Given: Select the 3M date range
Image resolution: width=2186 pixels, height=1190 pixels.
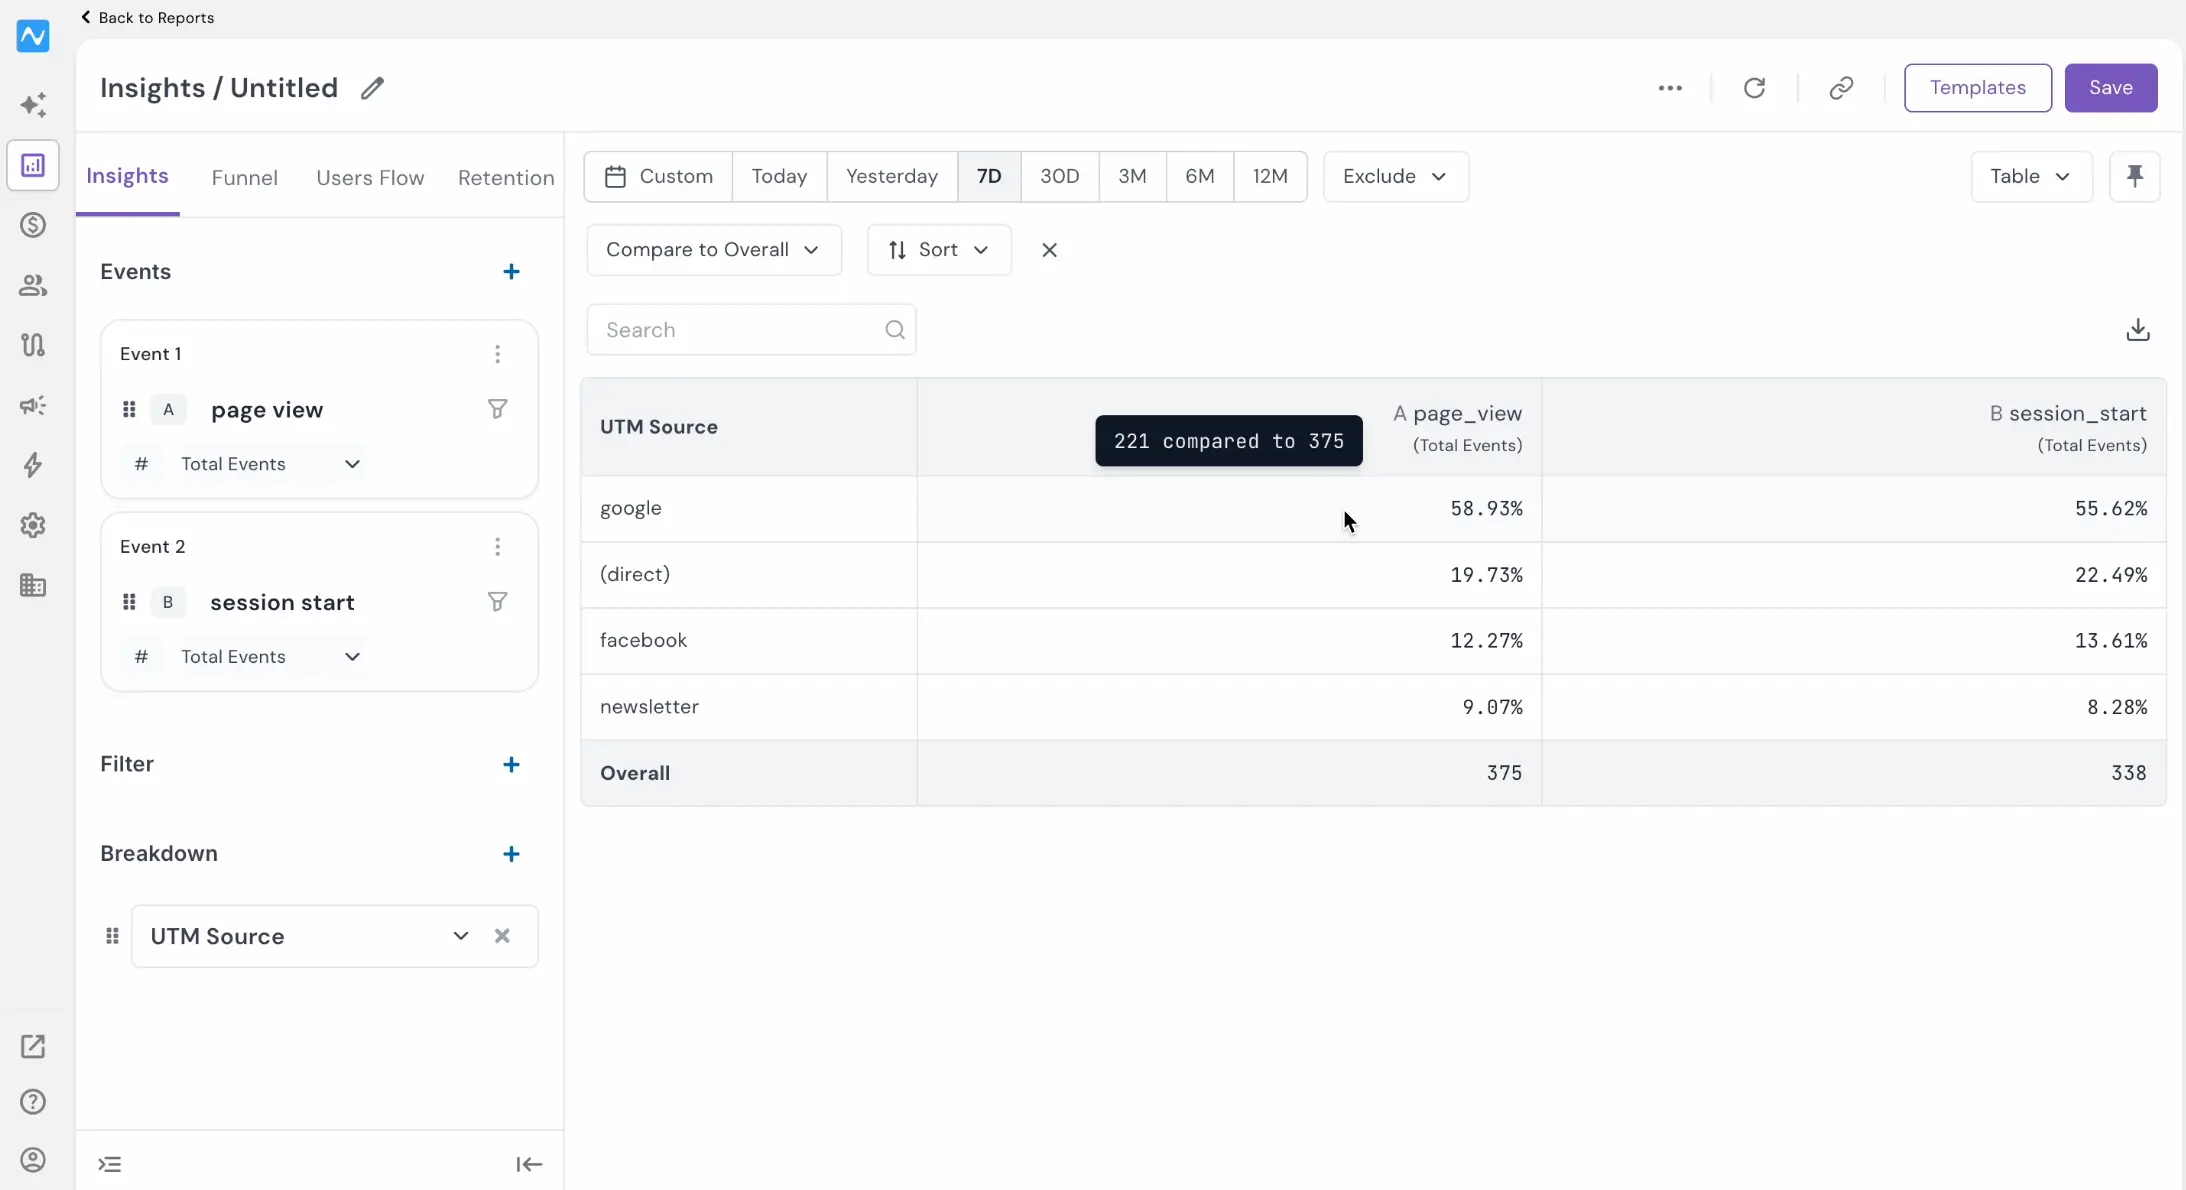Looking at the screenshot, I should pos(1132,177).
